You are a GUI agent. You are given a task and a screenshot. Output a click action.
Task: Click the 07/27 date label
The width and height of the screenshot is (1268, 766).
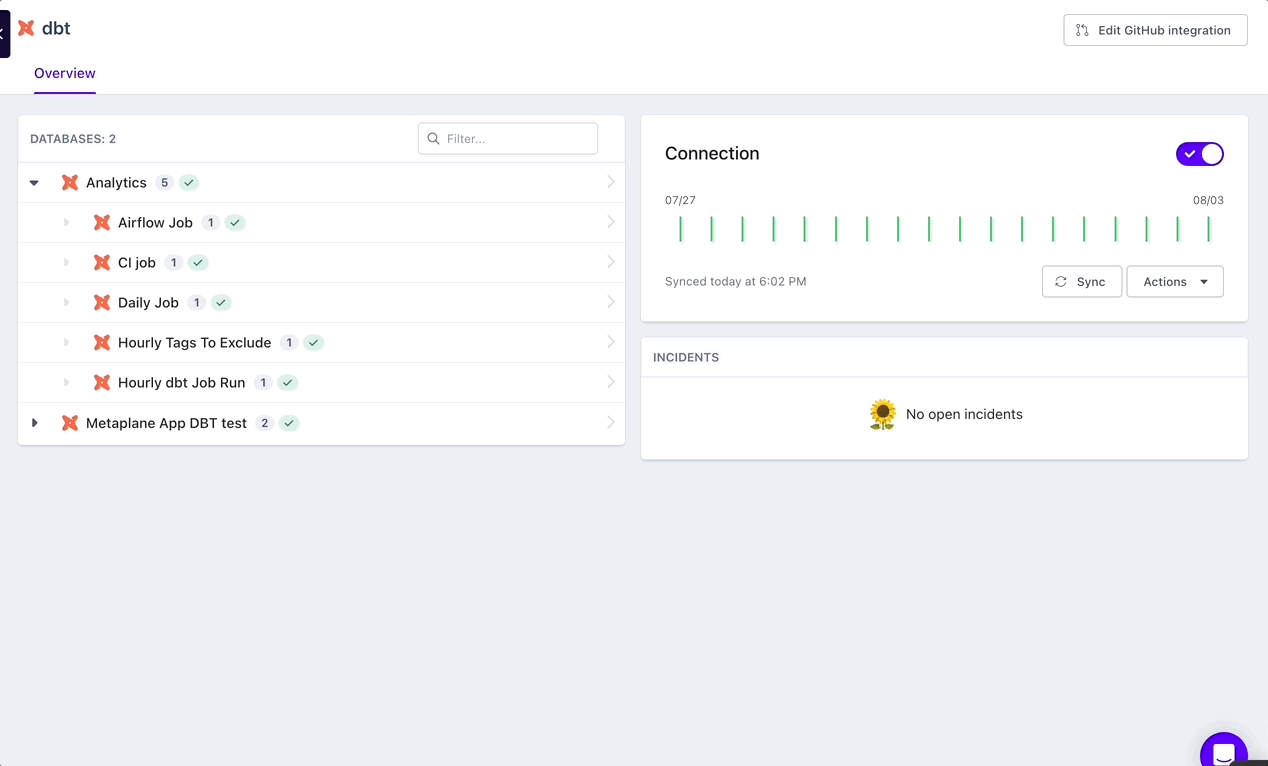tap(680, 200)
